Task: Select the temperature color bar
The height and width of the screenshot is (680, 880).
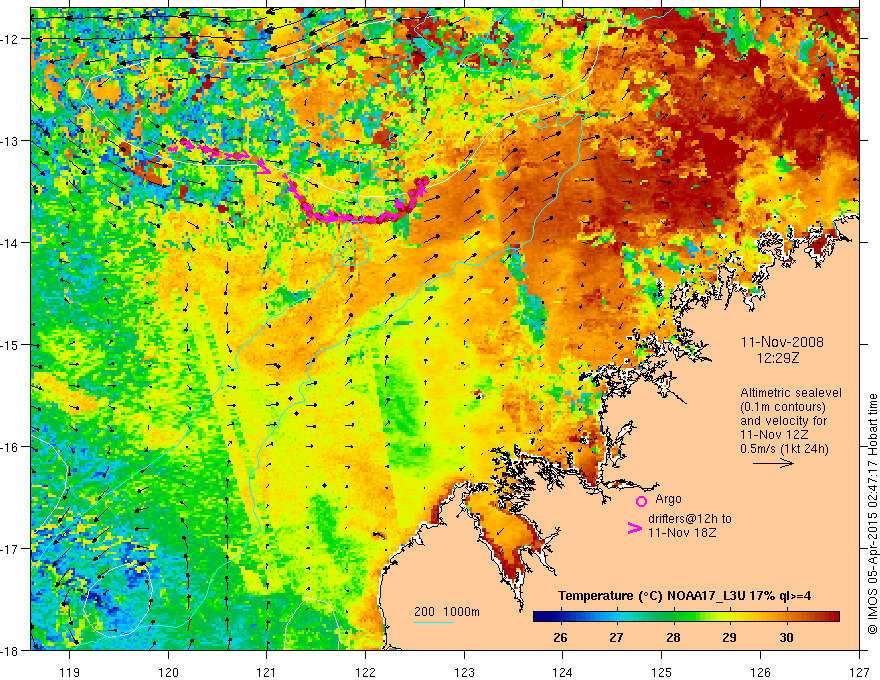Action: [x=686, y=617]
